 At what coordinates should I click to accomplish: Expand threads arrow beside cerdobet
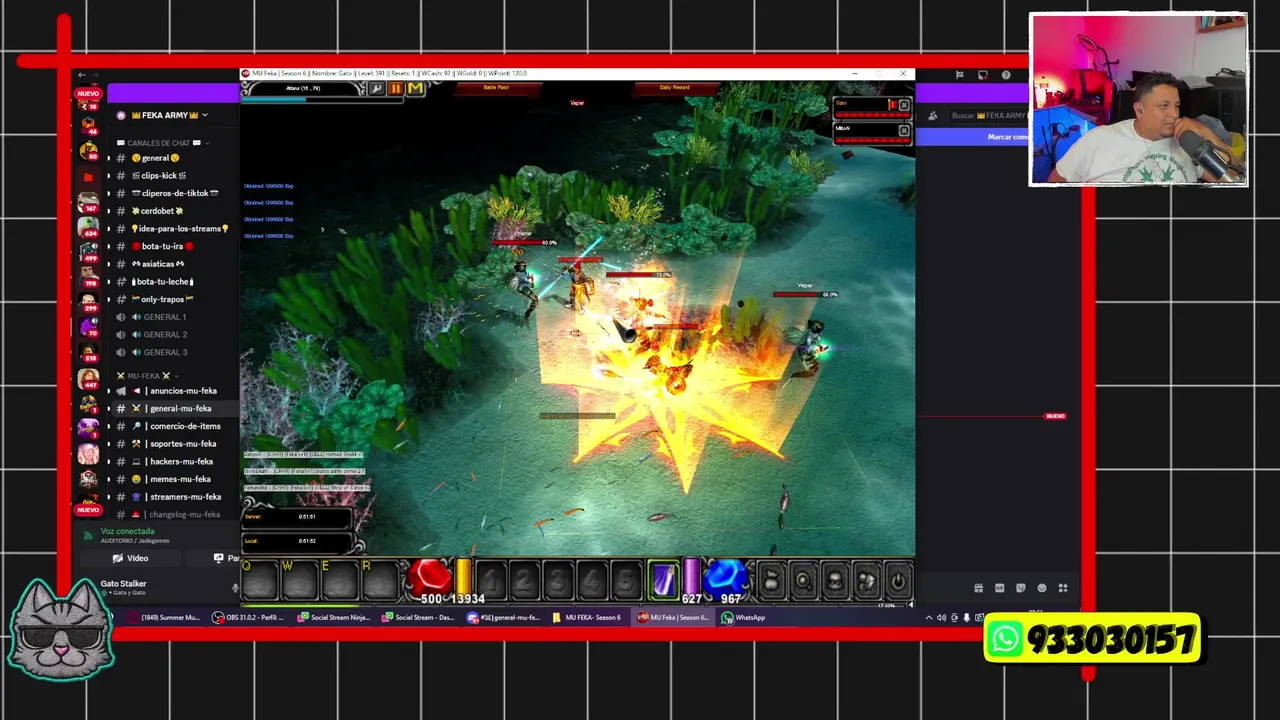click(x=109, y=211)
